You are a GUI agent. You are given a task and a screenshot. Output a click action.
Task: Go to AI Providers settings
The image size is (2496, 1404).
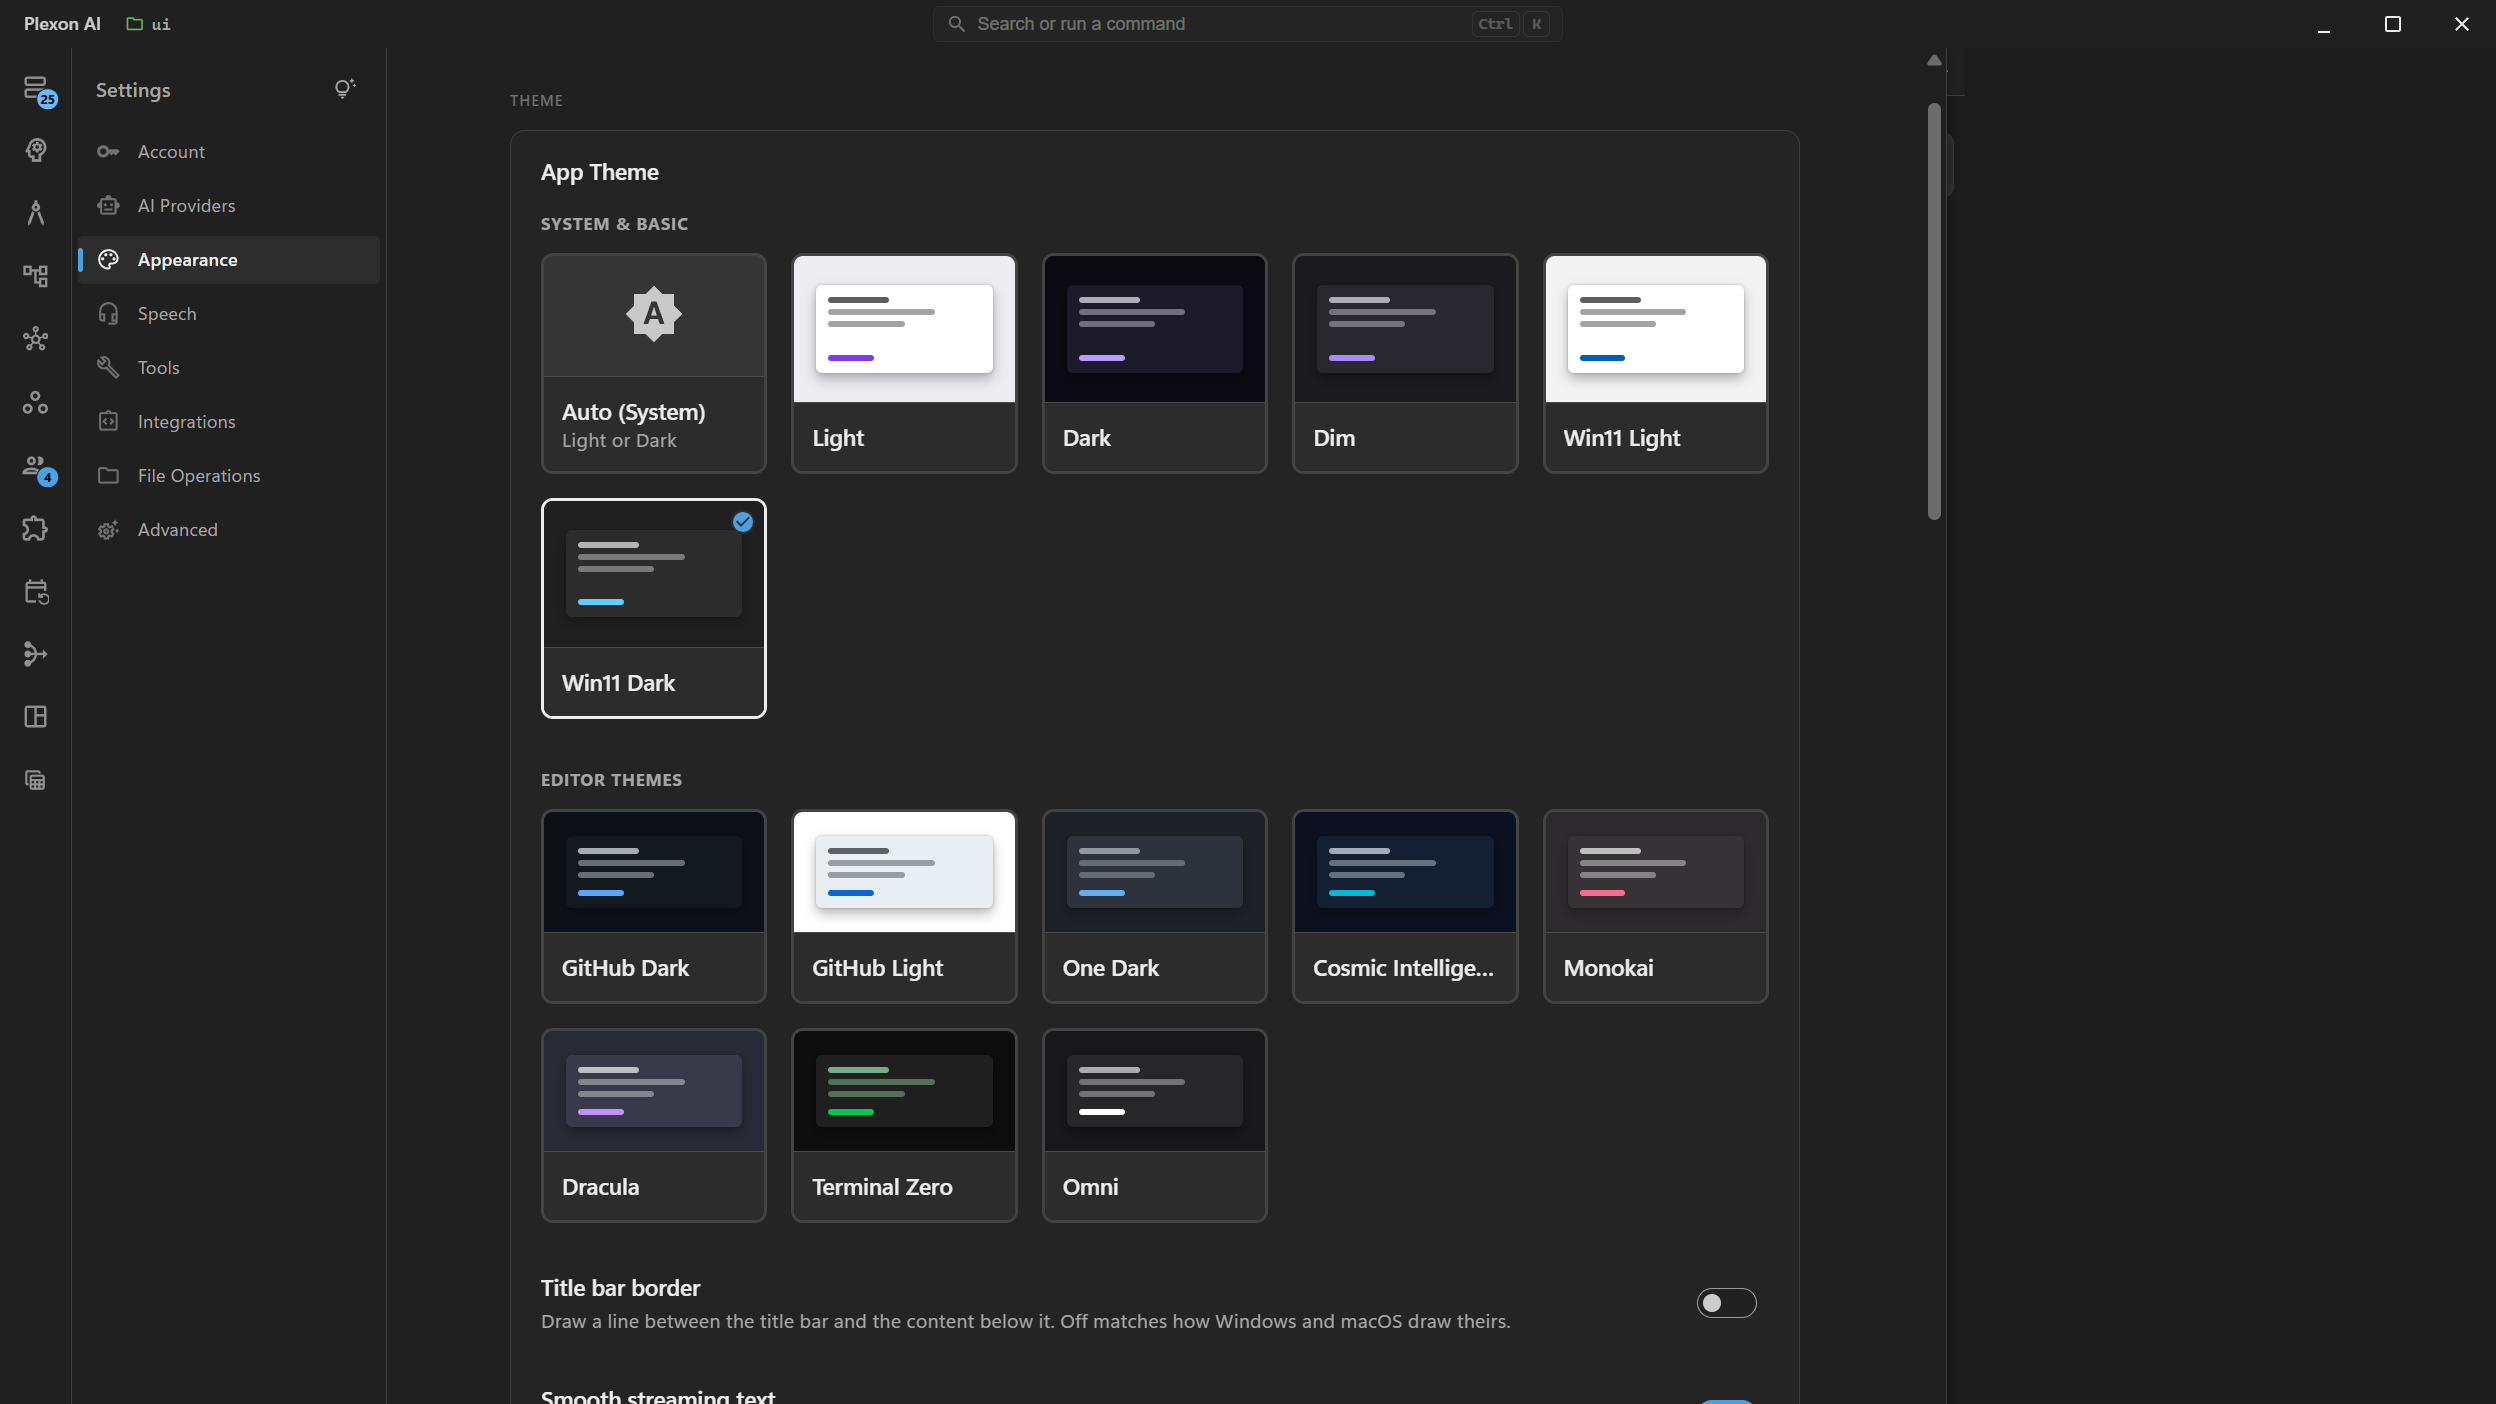pyautogui.click(x=229, y=206)
